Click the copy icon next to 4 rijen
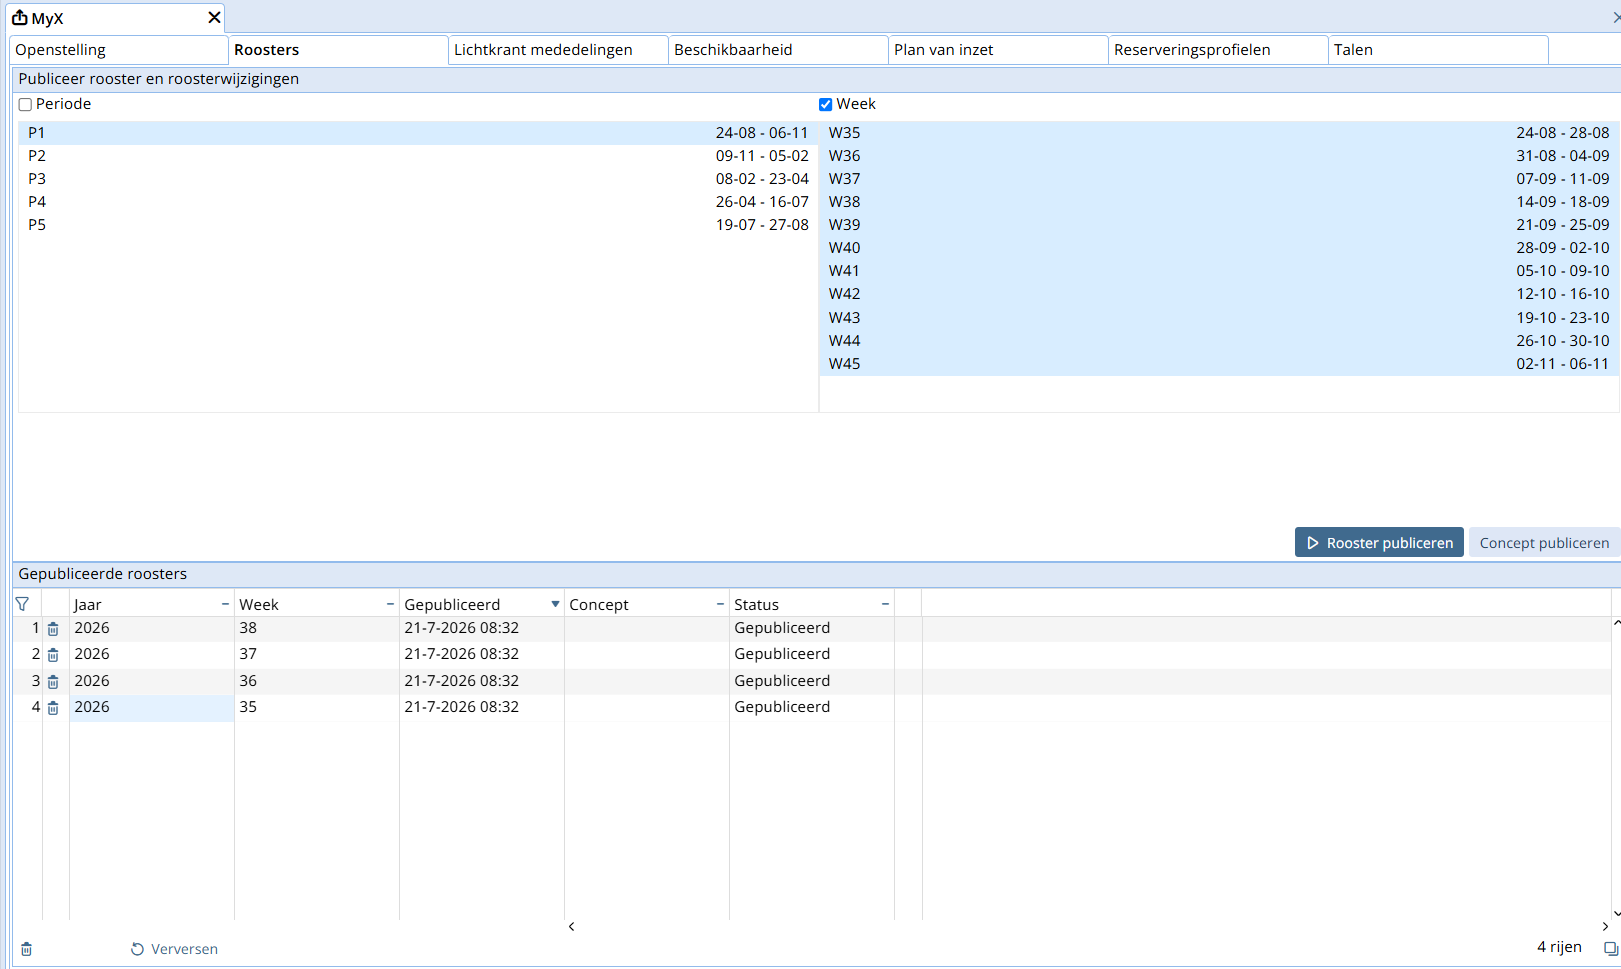The width and height of the screenshot is (1621, 969). (1610, 948)
